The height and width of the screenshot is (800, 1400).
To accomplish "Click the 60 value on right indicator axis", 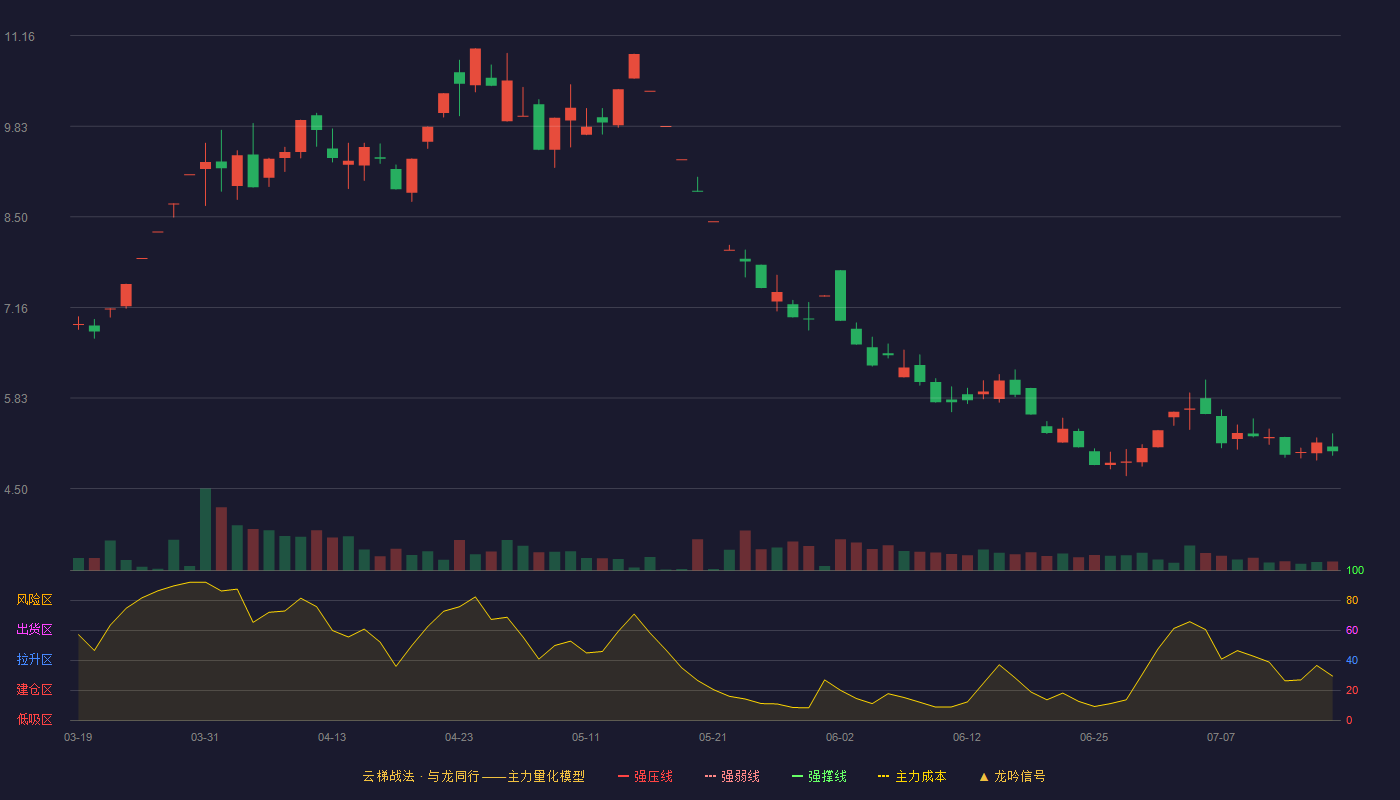I will click(x=1352, y=630).
